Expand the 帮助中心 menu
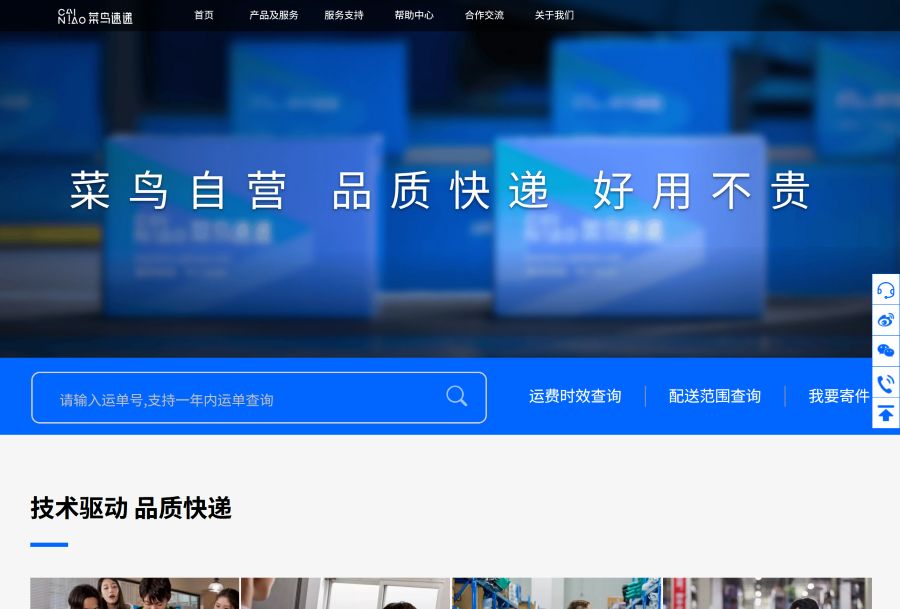 (x=414, y=16)
